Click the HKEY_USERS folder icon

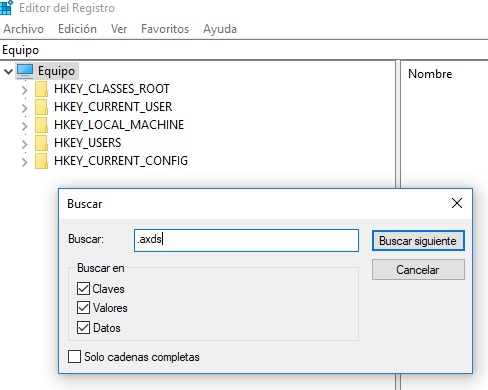[x=41, y=143]
